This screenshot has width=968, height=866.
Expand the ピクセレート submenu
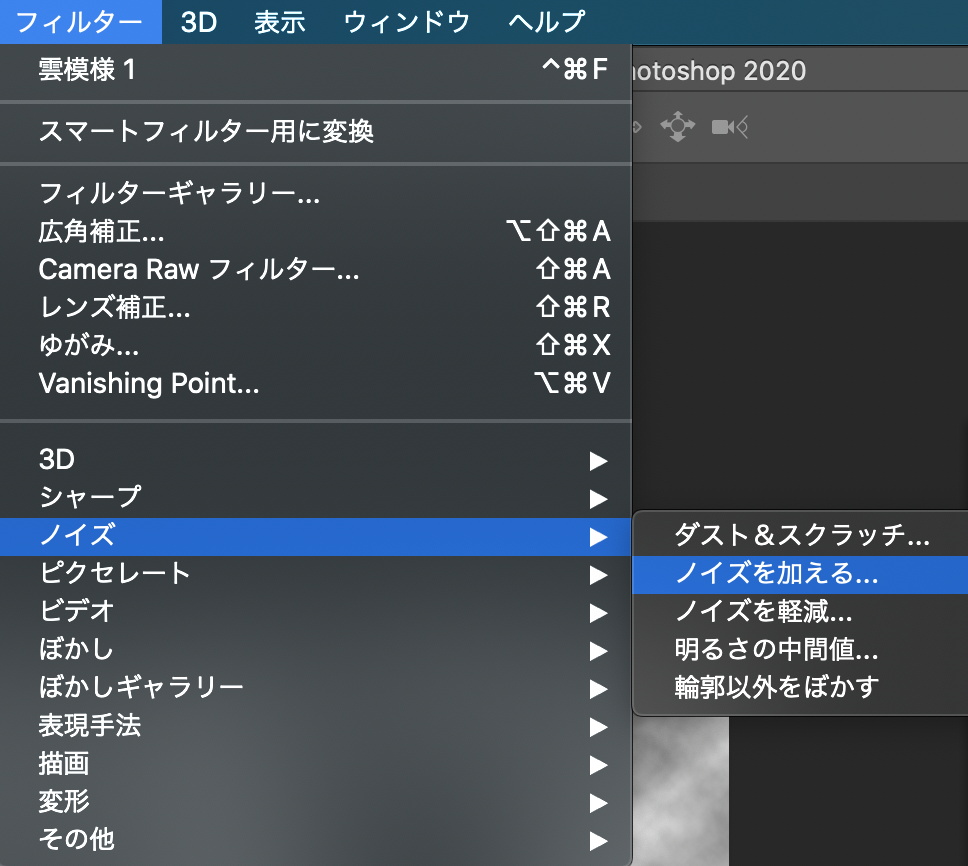click(x=315, y=574)
